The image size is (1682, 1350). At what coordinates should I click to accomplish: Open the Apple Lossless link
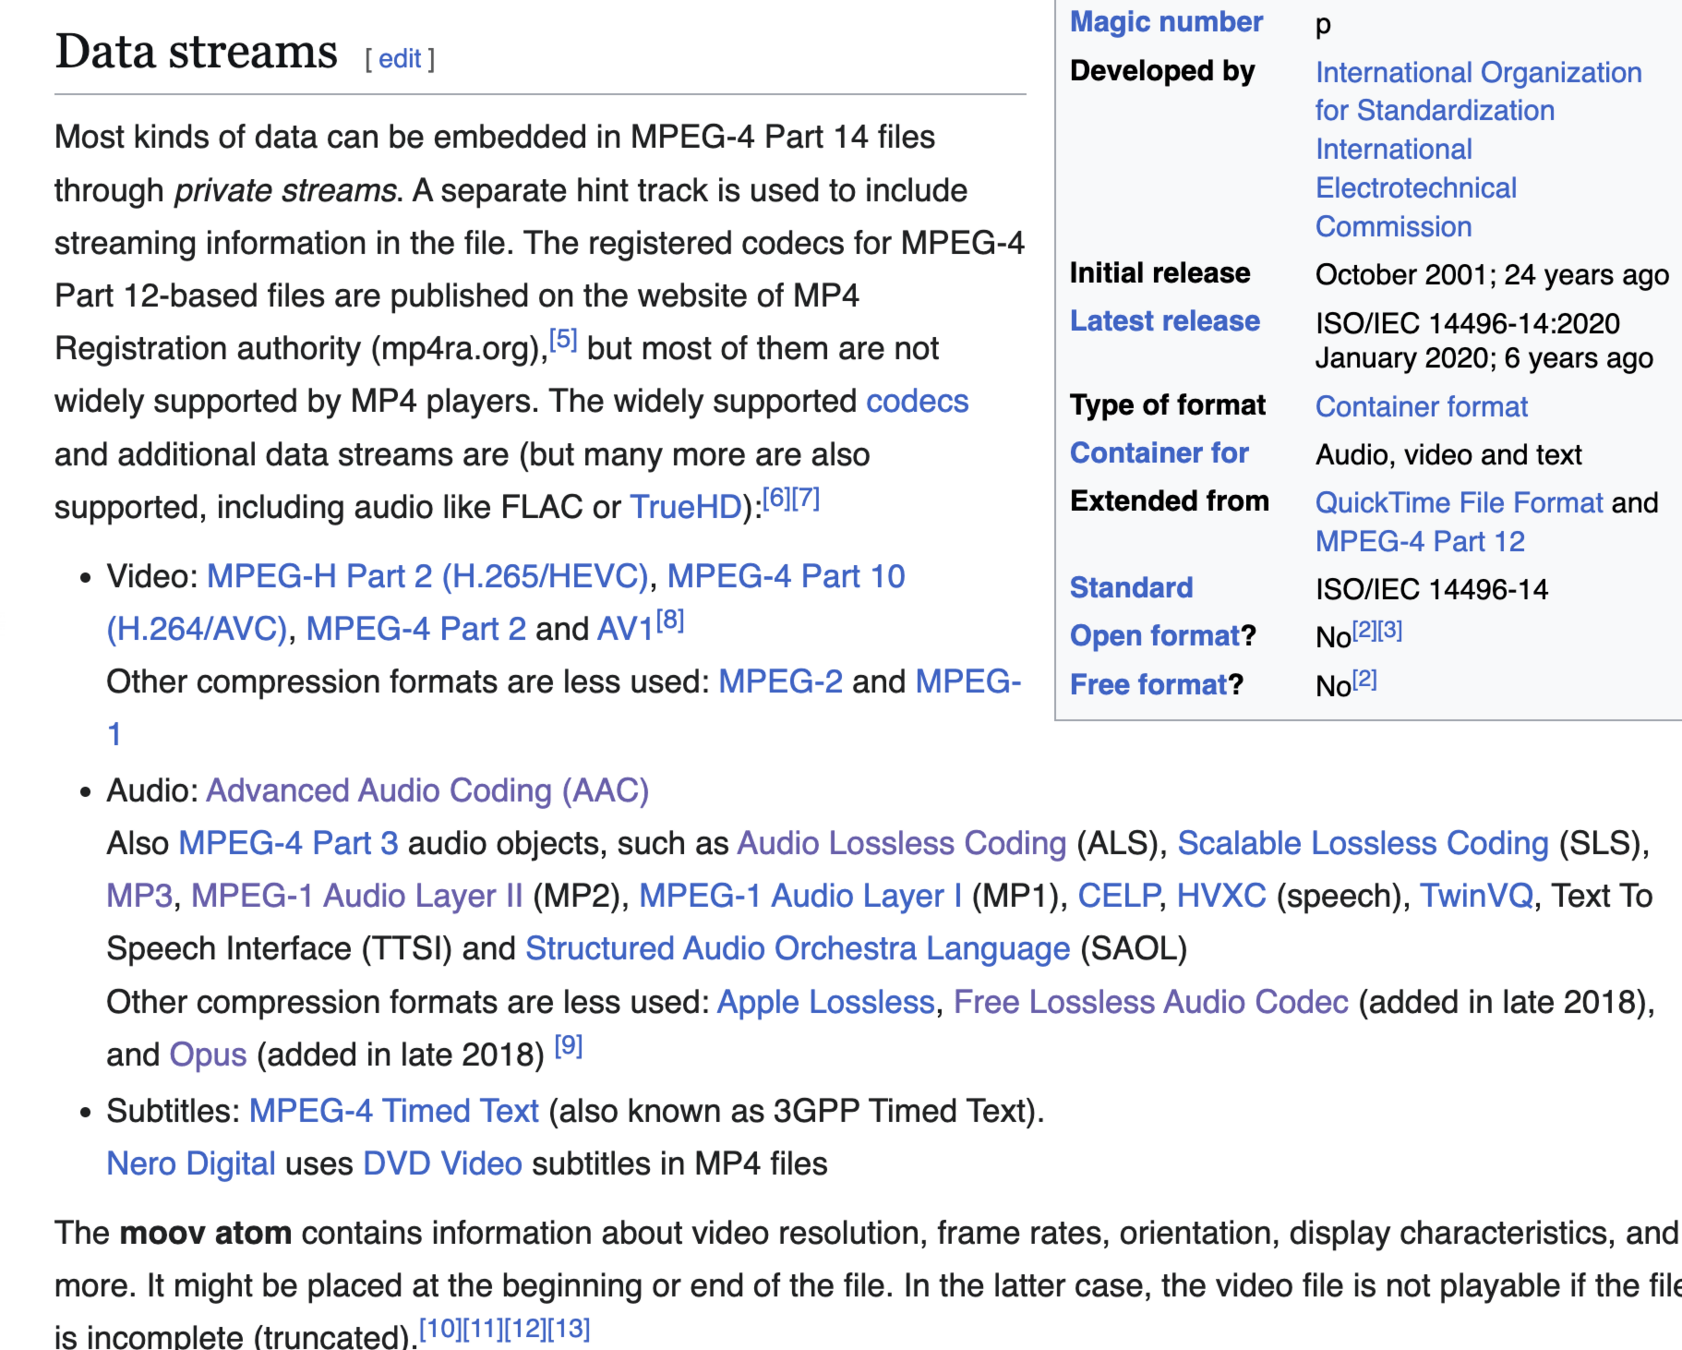825,1002
